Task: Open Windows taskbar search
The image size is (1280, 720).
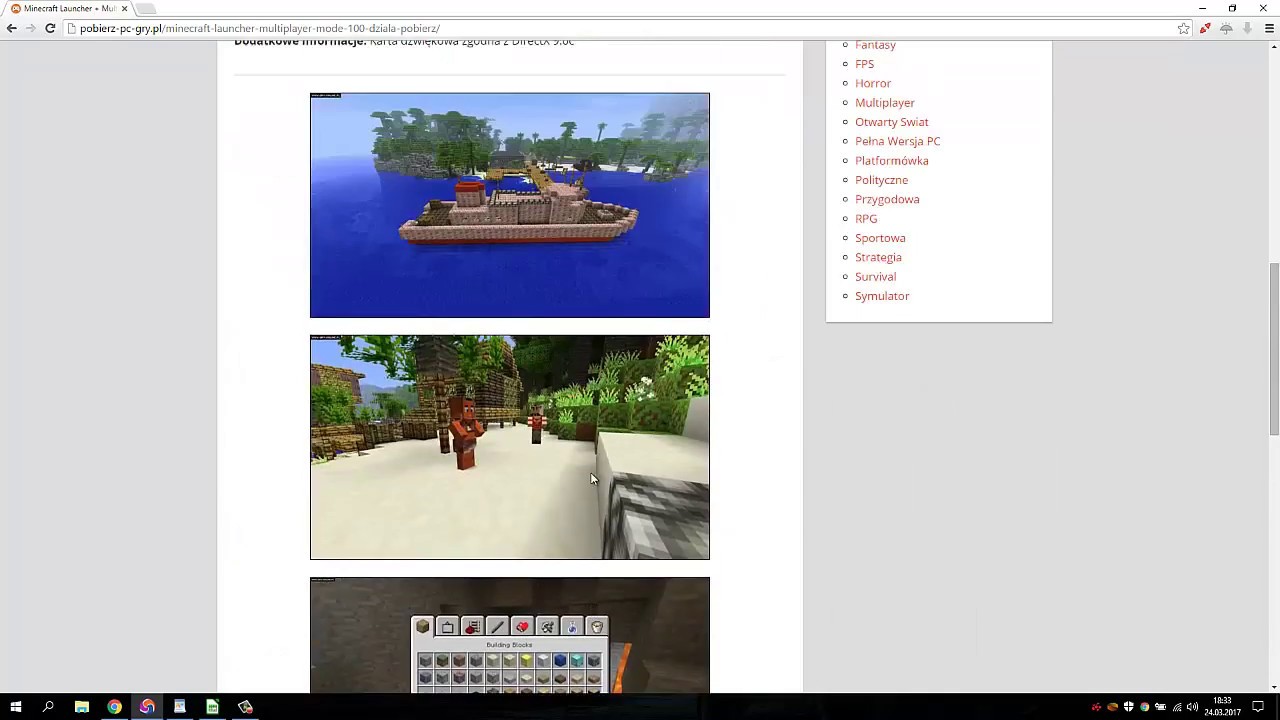Action: tap(48, 707)
